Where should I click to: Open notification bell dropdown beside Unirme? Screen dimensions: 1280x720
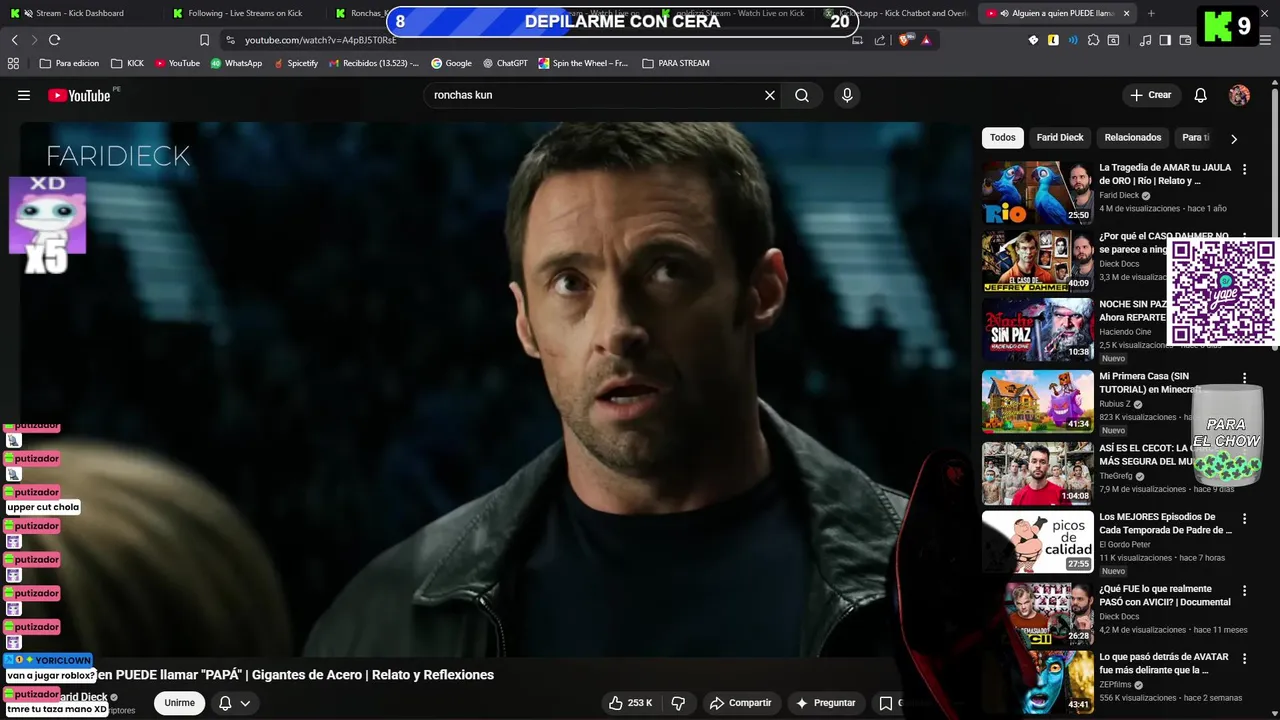(x=234, y=703)
